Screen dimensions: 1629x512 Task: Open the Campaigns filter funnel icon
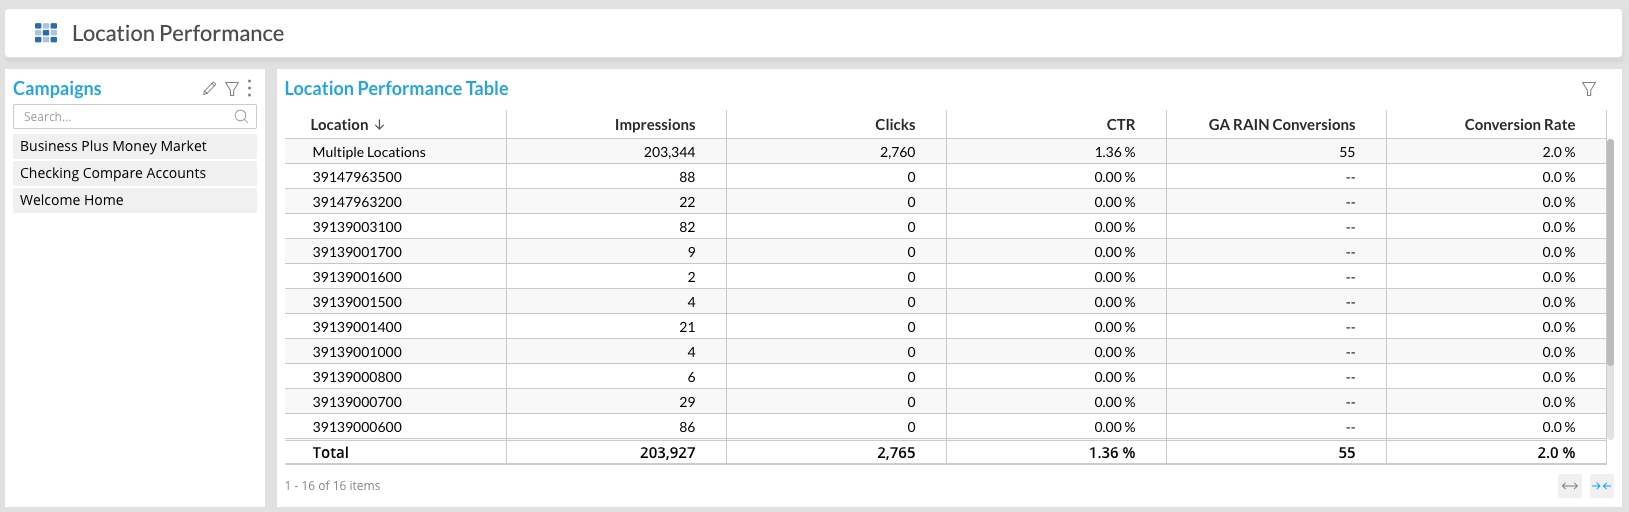[x=232, y=89]
